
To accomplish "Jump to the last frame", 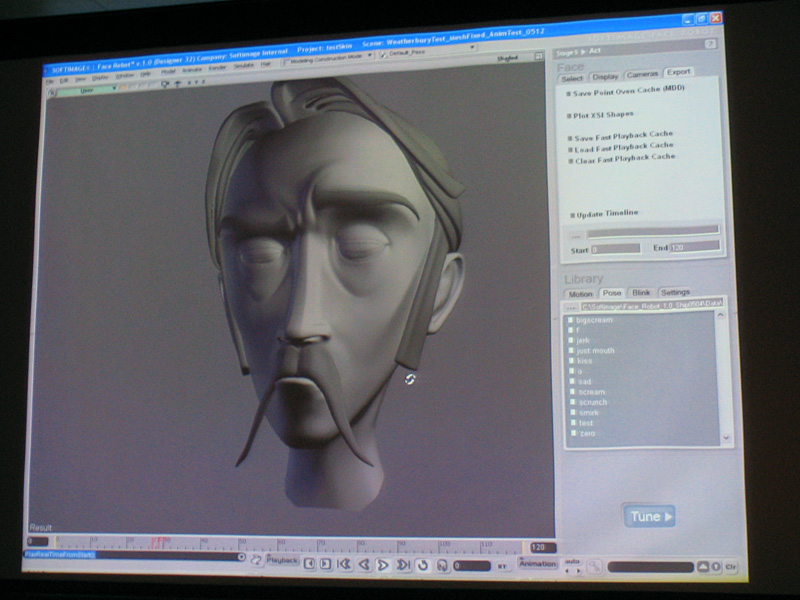I will coord(403,565).
